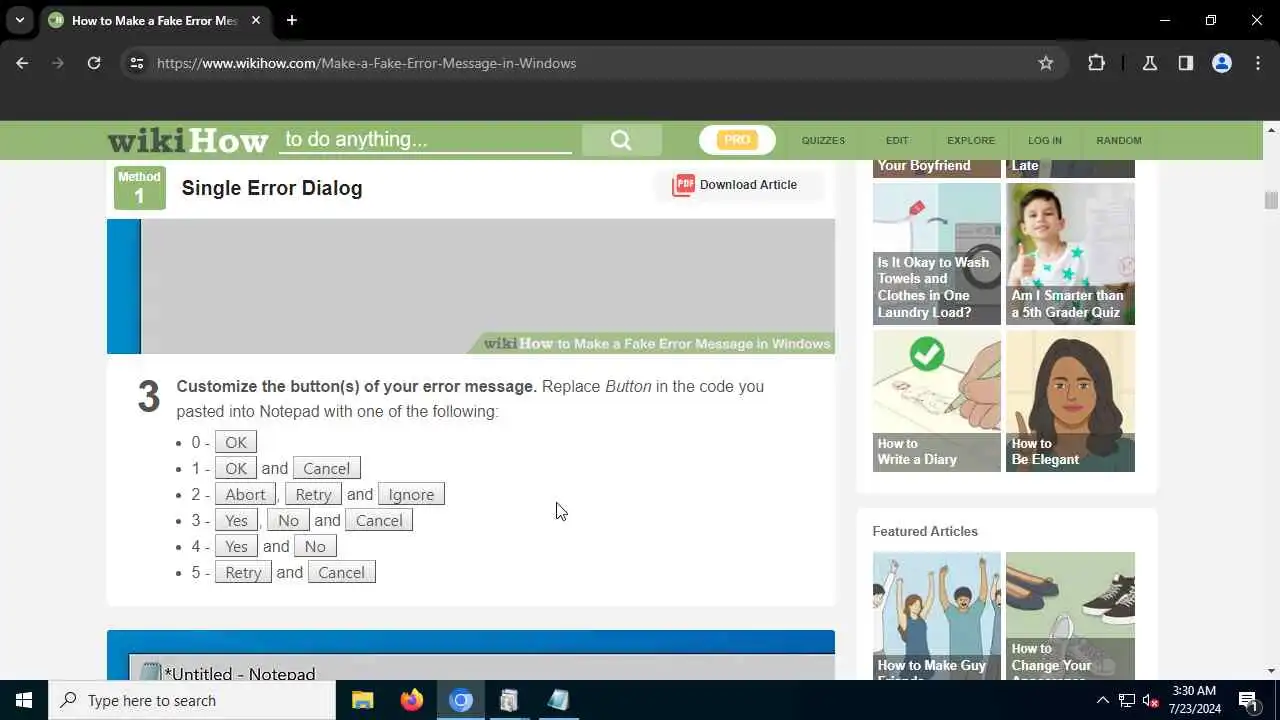This screenshot has height=720, width=1280.
Task: Click the wikiHow logo
Action: pos(188,140)
